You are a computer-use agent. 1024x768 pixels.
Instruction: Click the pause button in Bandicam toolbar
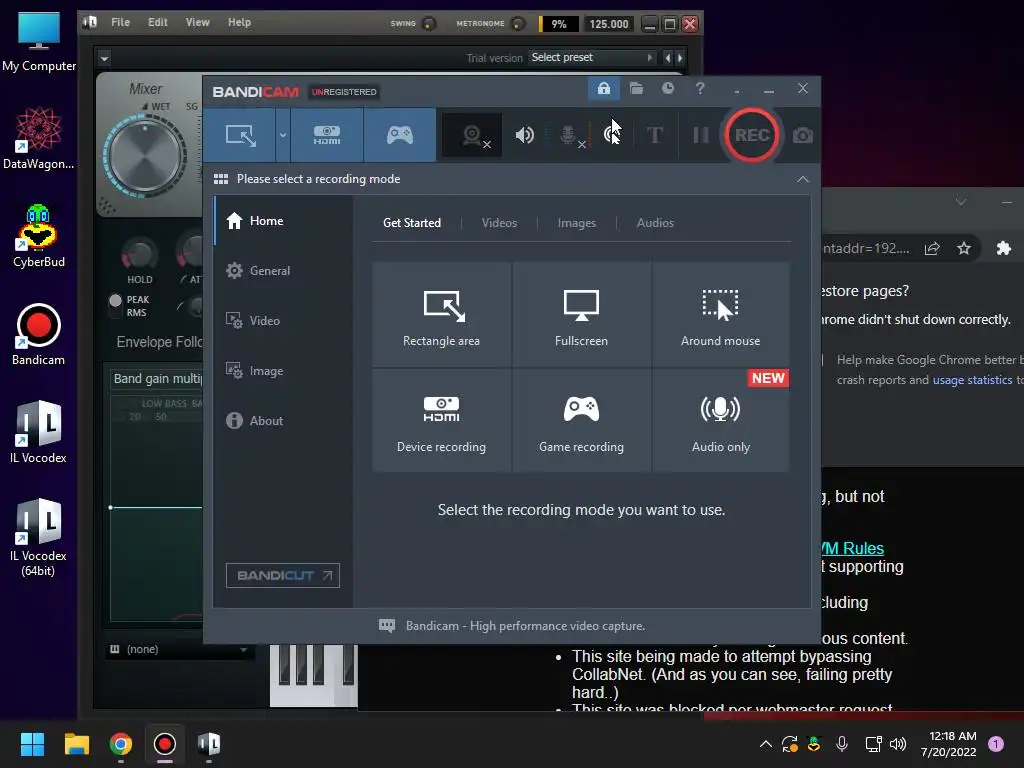click(701, 135)
